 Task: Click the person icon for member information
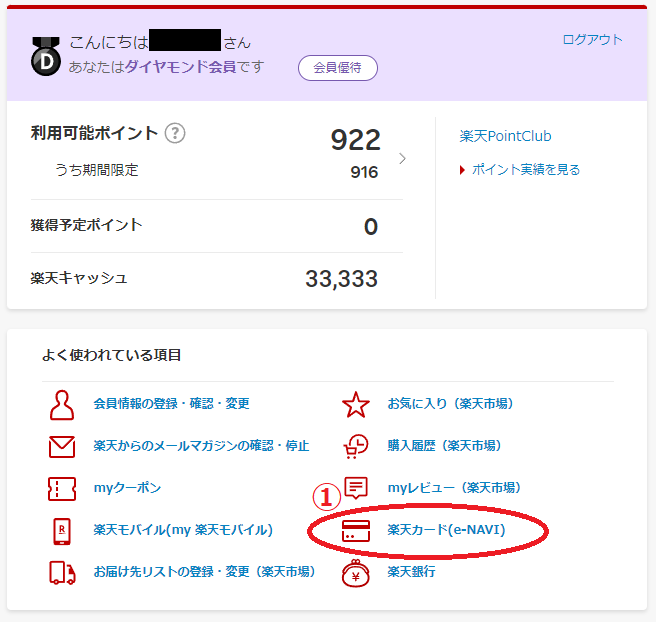click(x=62, y=405)
